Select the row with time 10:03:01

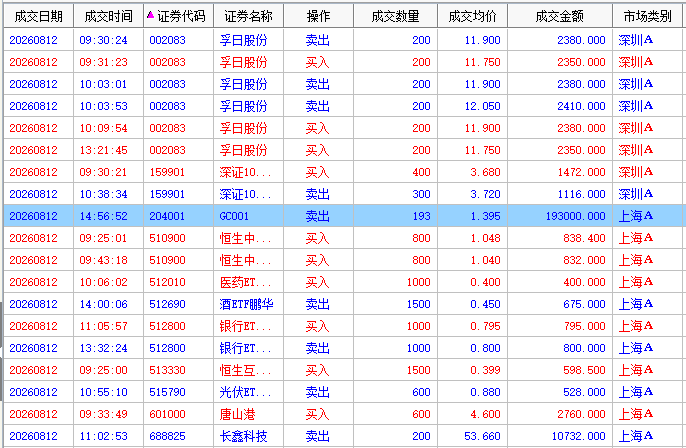pos(343,84)
